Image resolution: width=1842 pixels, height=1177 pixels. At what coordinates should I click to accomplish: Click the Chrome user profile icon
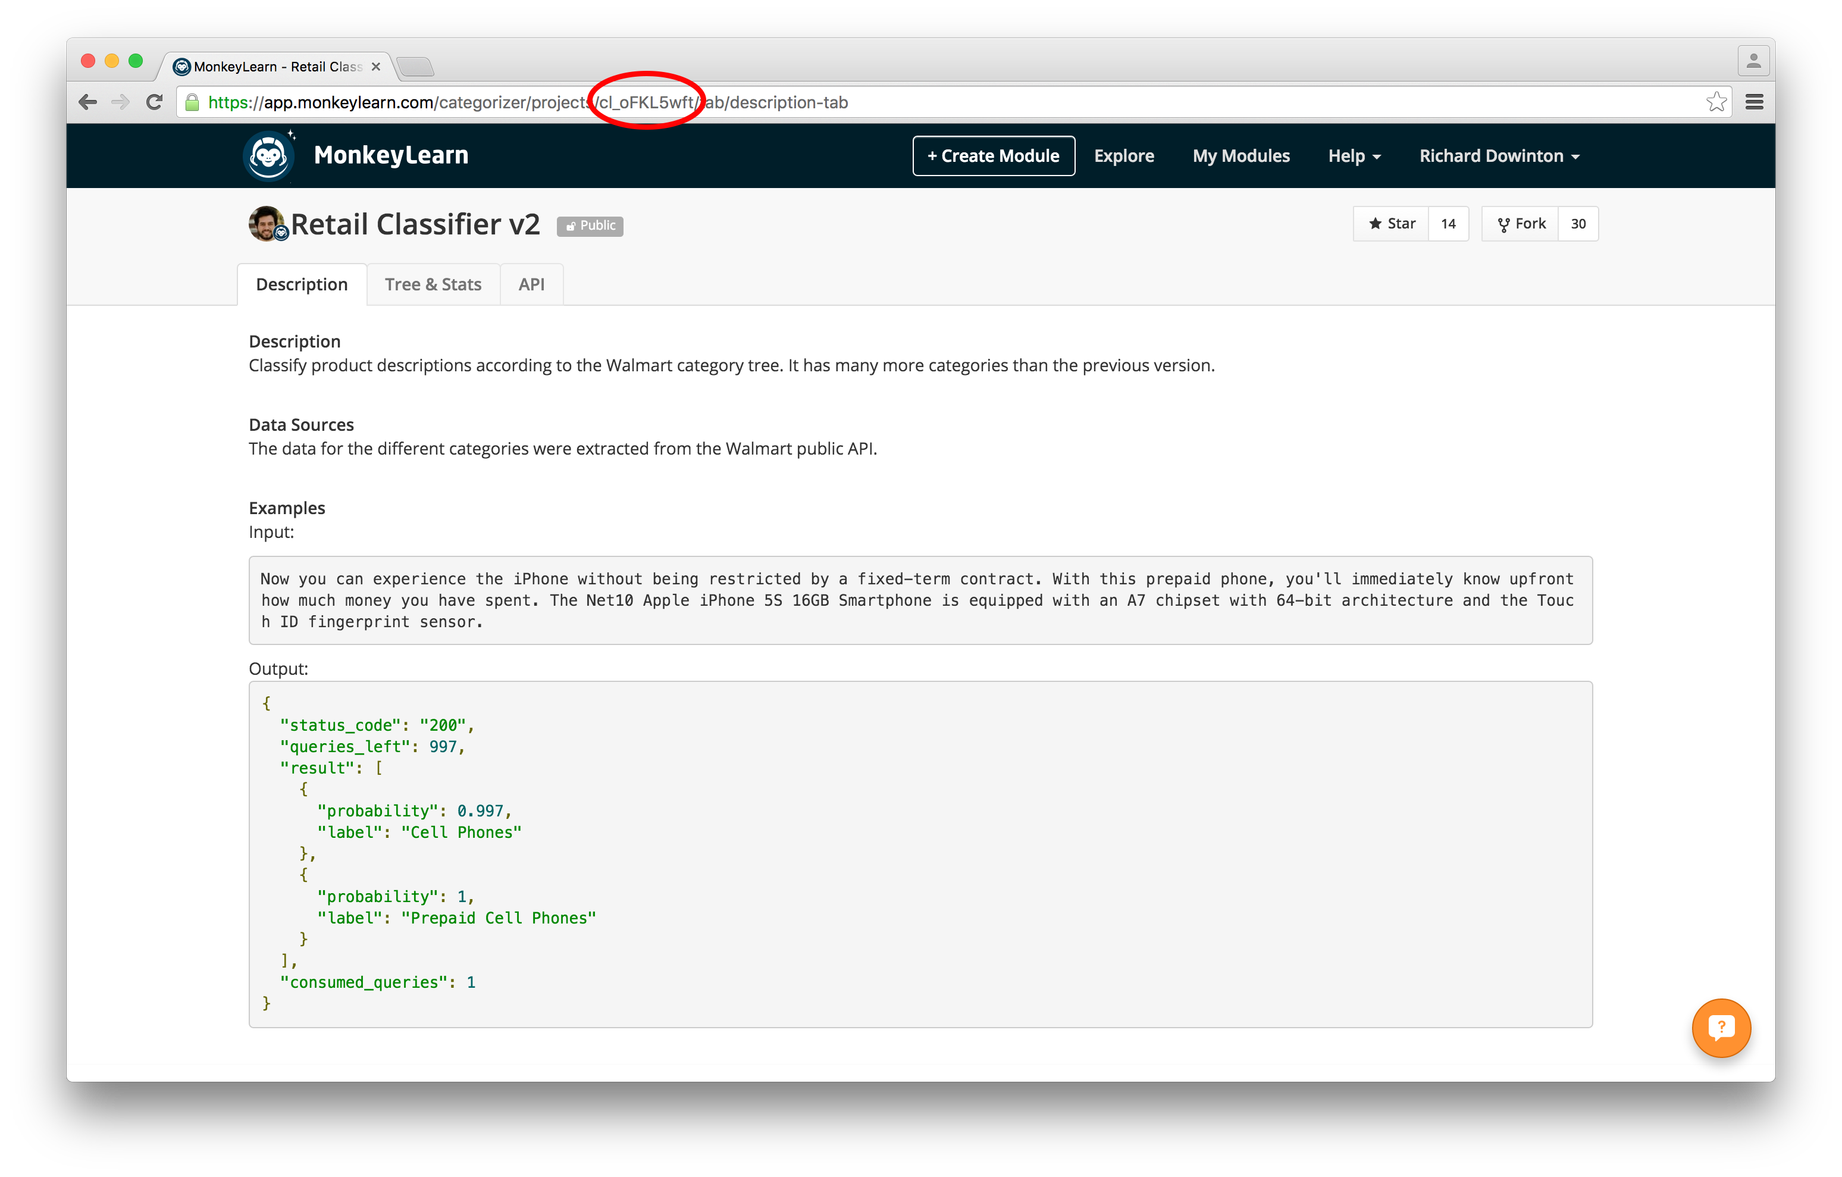tap(1753, 61)
